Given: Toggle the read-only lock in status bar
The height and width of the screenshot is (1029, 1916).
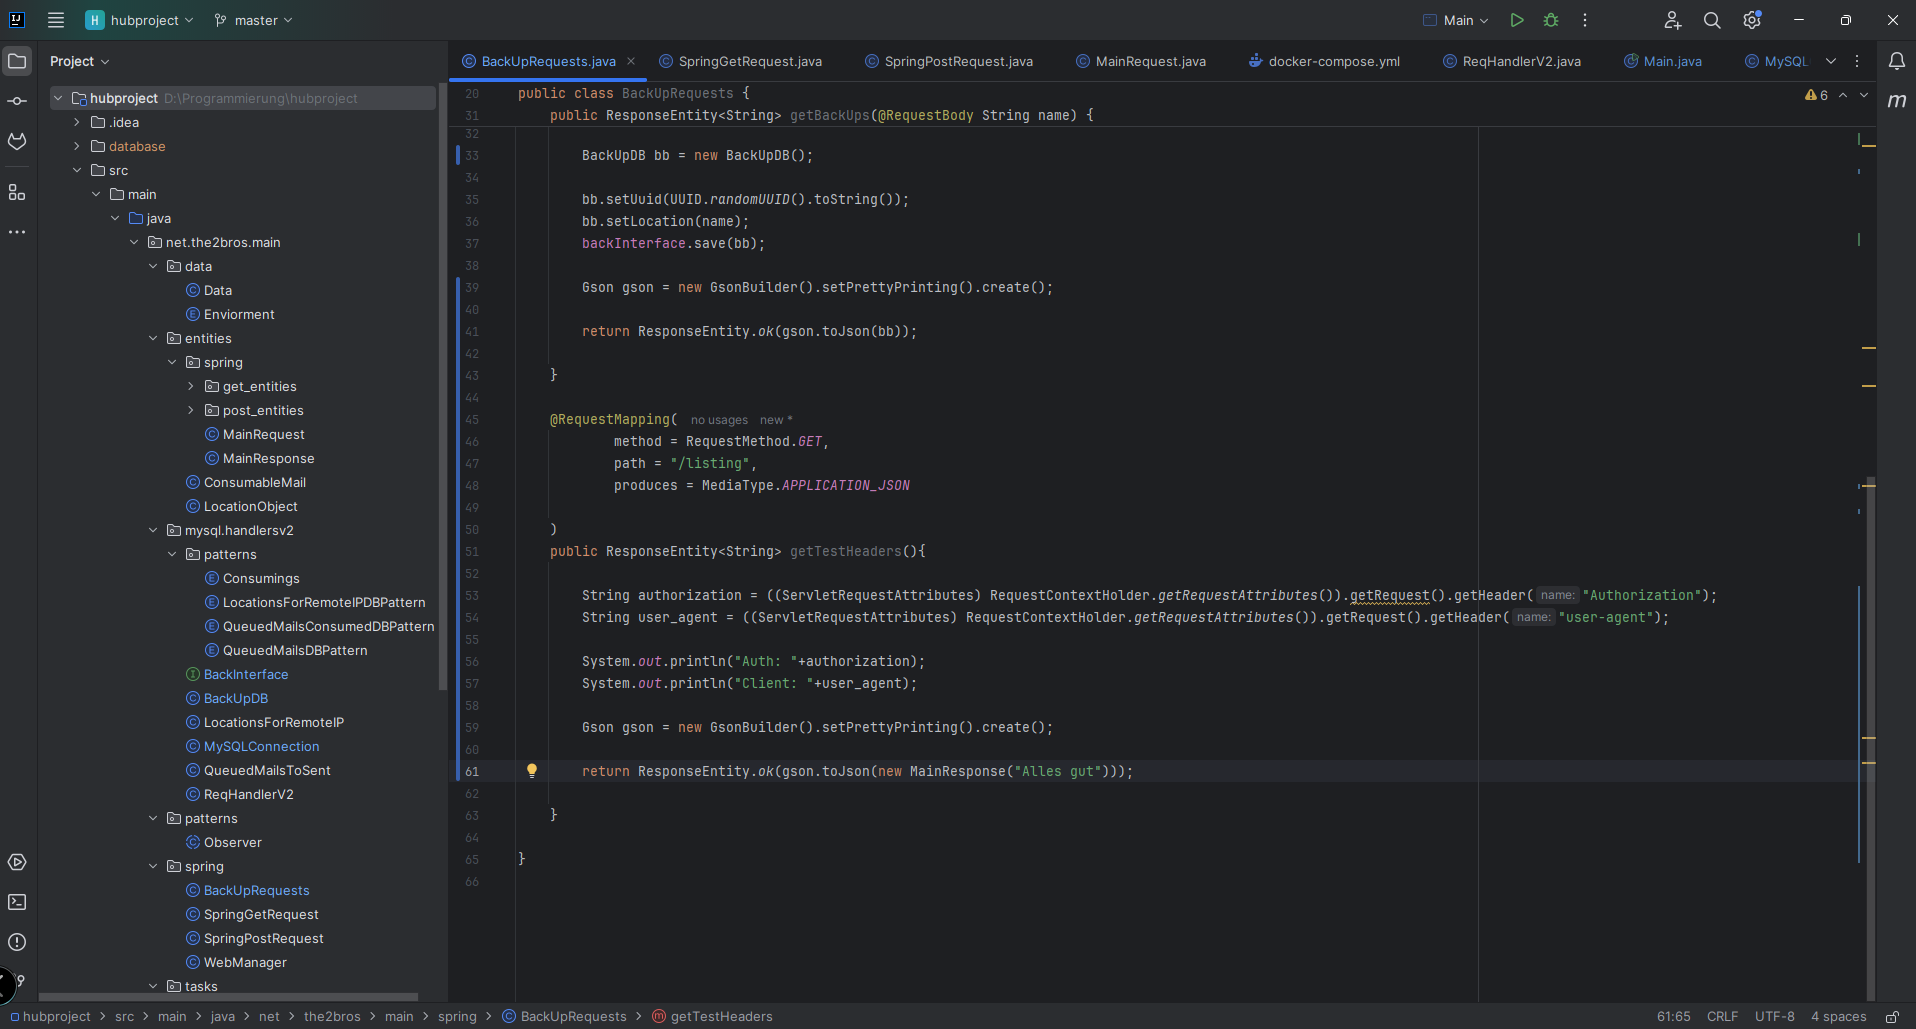Looking at the screenshot, I should tap(1892, 1017).
